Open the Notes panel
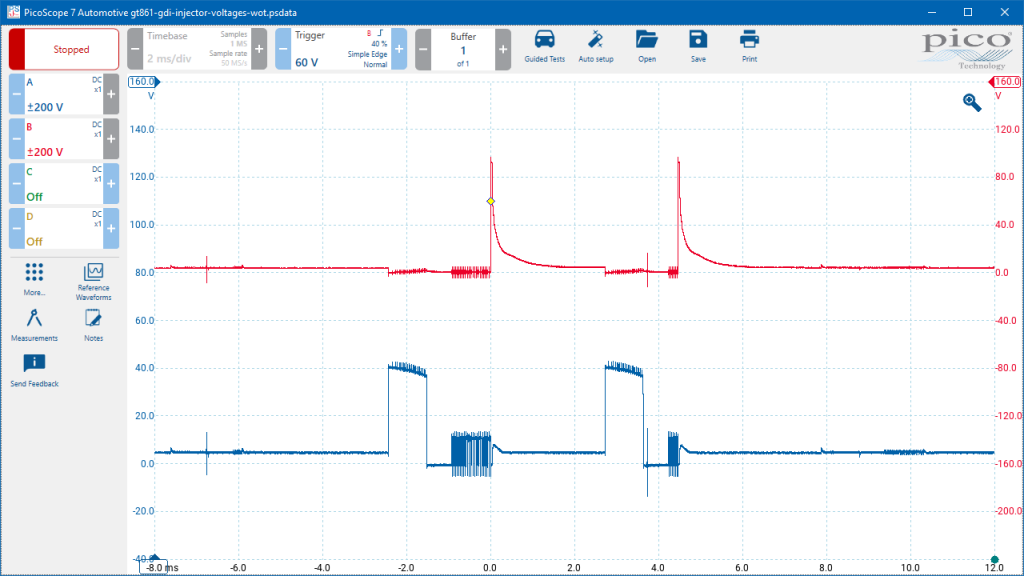Viewport: 1024px width, 576px height. [93, 325]
